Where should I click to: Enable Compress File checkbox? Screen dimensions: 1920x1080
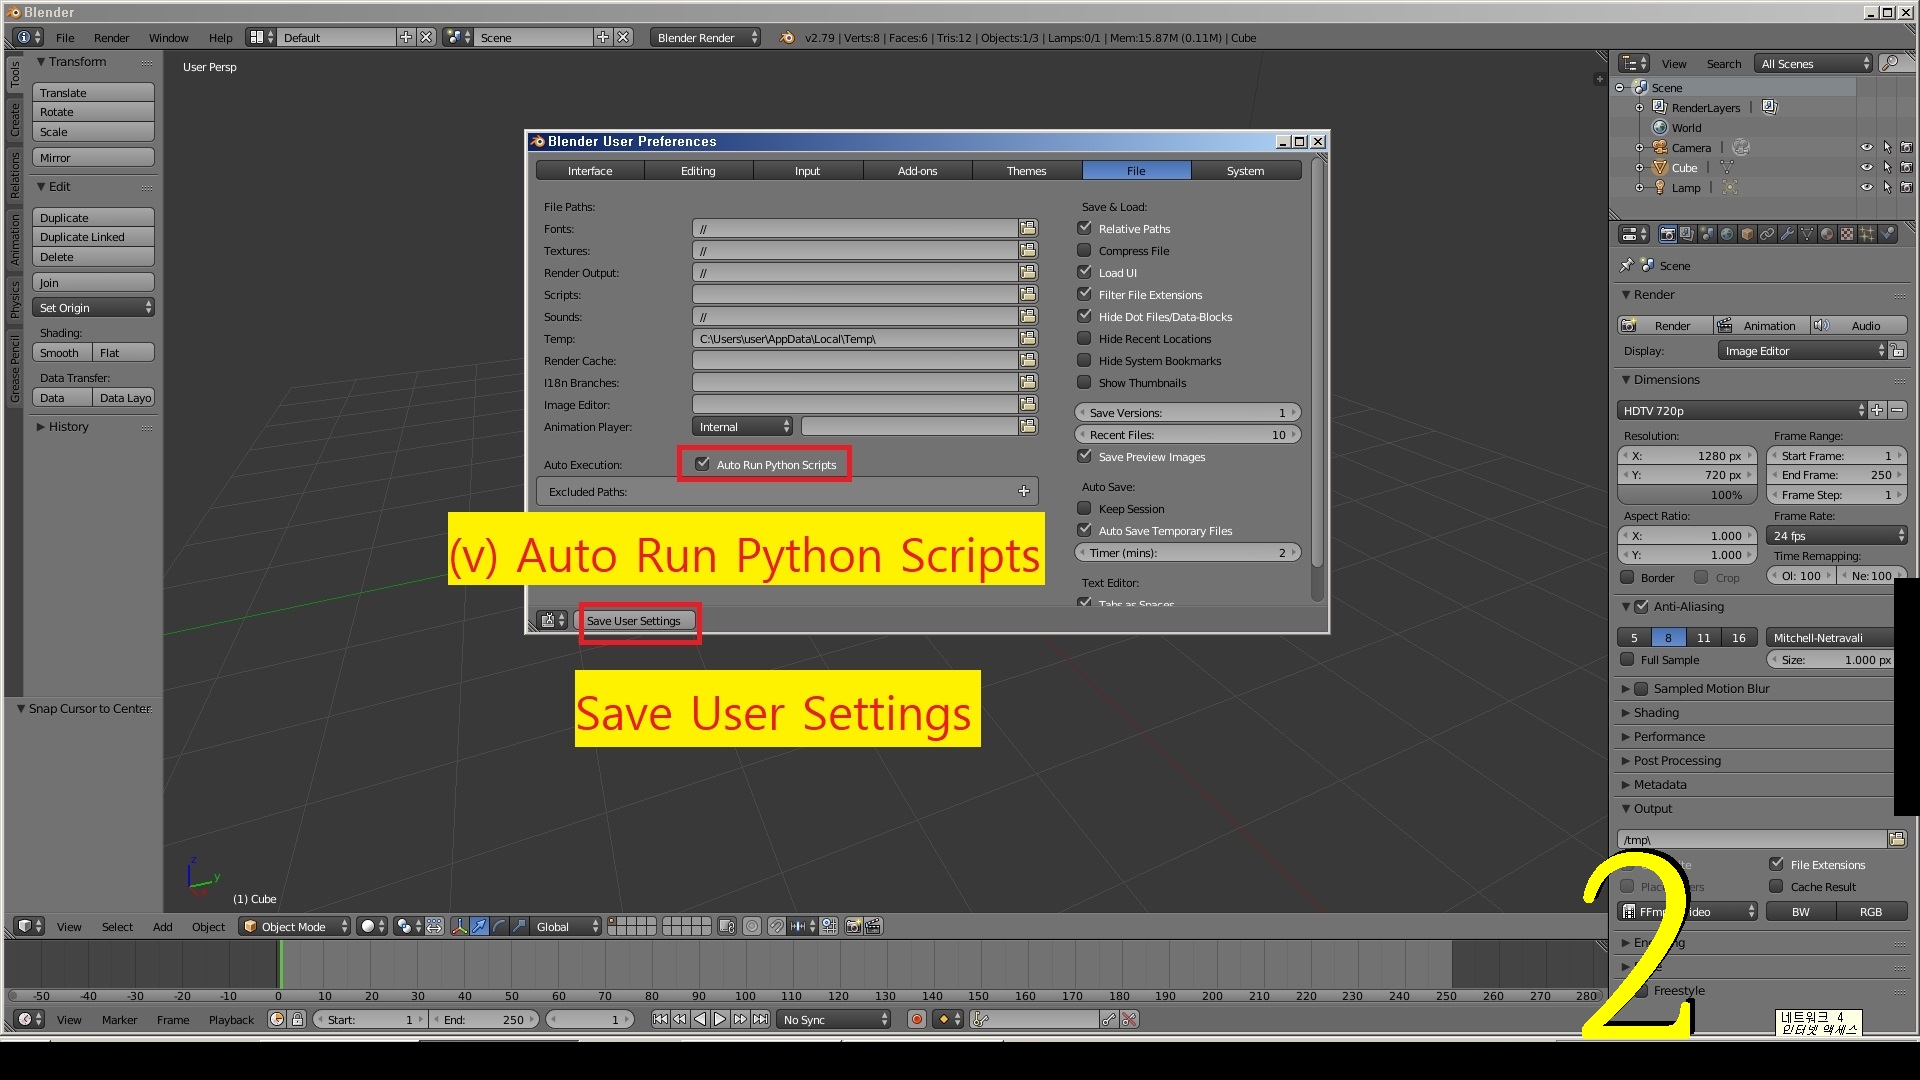(1084, 250)
